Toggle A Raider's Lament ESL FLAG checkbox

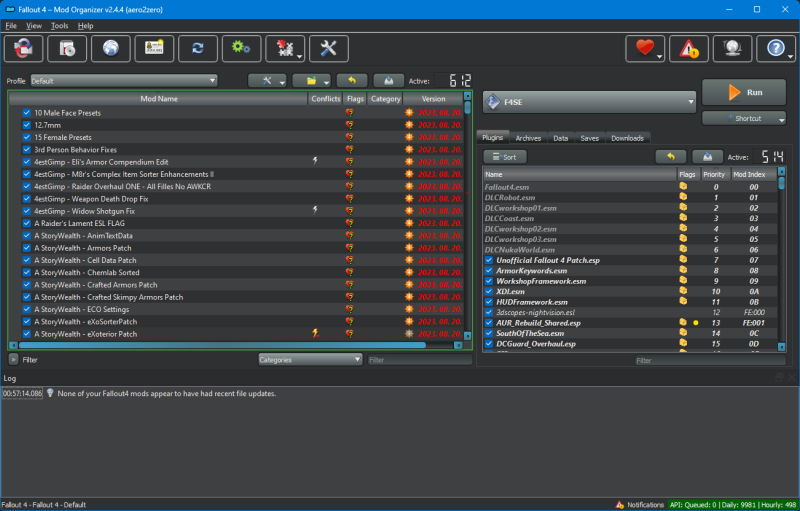pos(27,223)
